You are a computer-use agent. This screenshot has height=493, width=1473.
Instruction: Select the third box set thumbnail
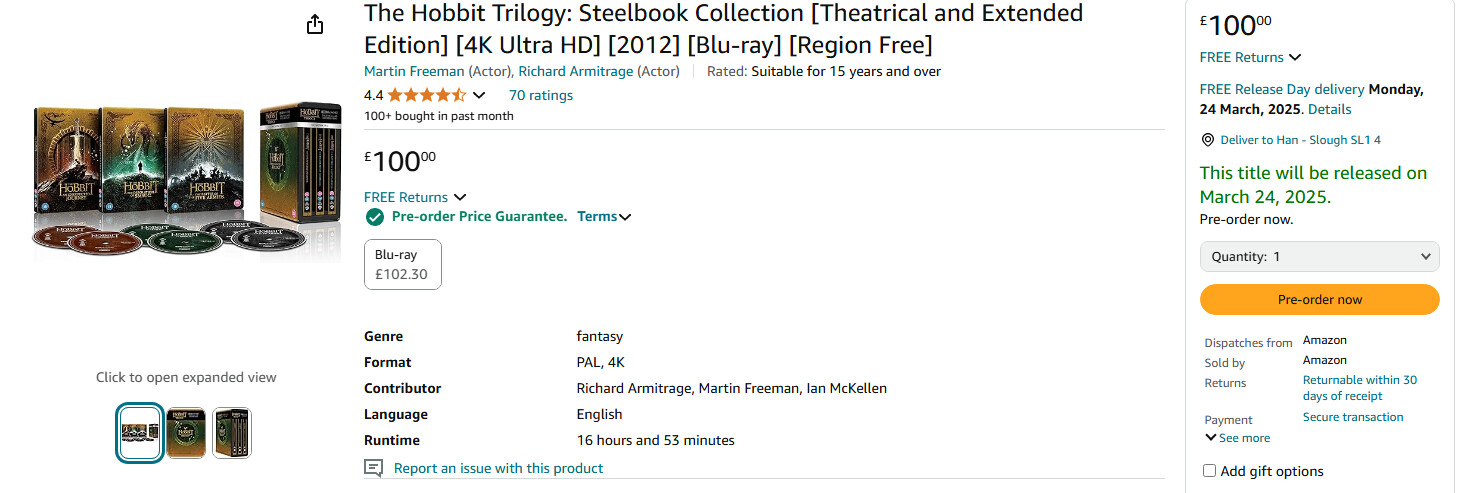tap(232, 432)
